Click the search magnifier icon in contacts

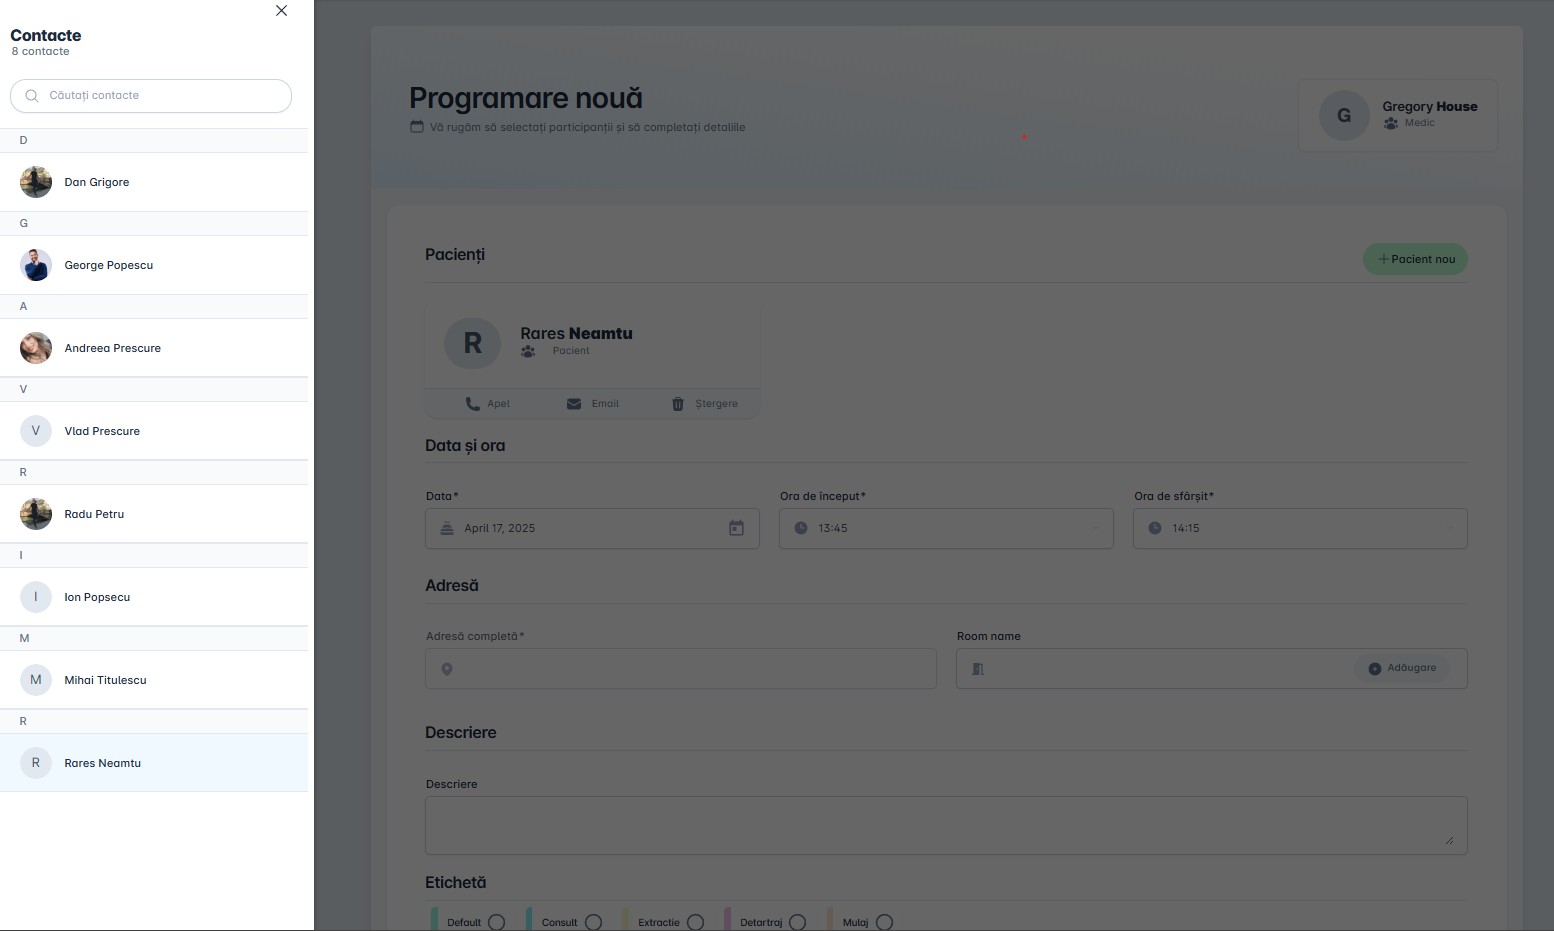pyautogui.click(x=32, y=96)
